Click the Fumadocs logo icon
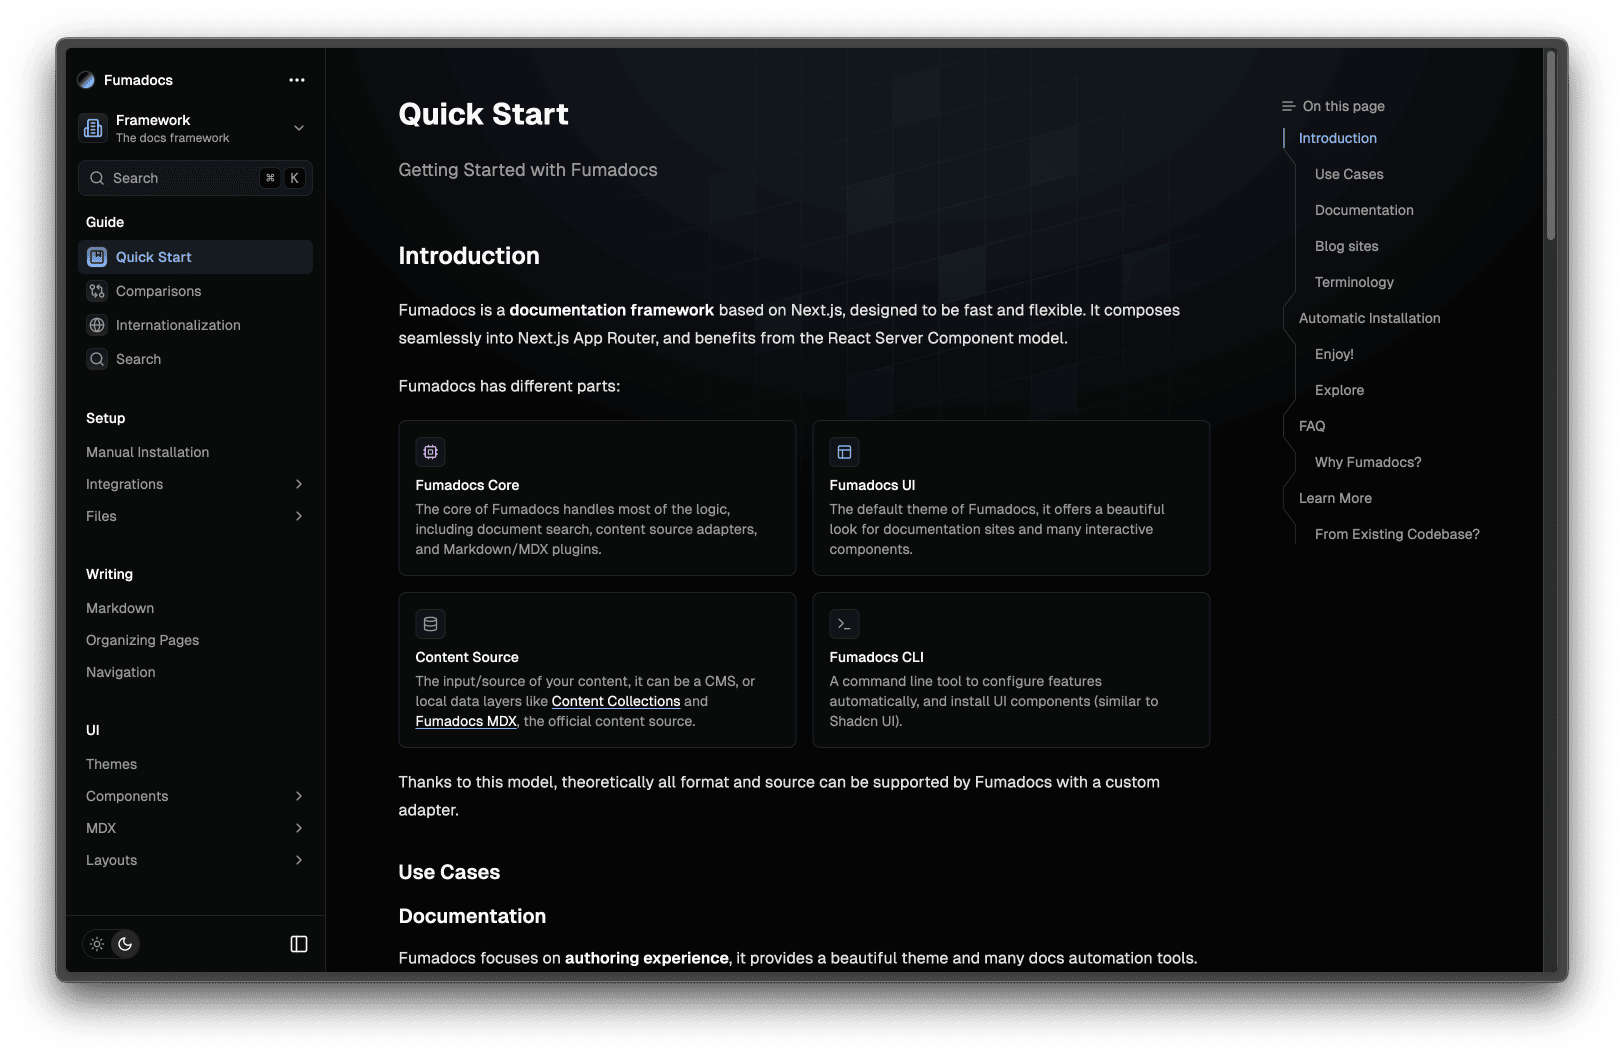 tap(86, 80)
